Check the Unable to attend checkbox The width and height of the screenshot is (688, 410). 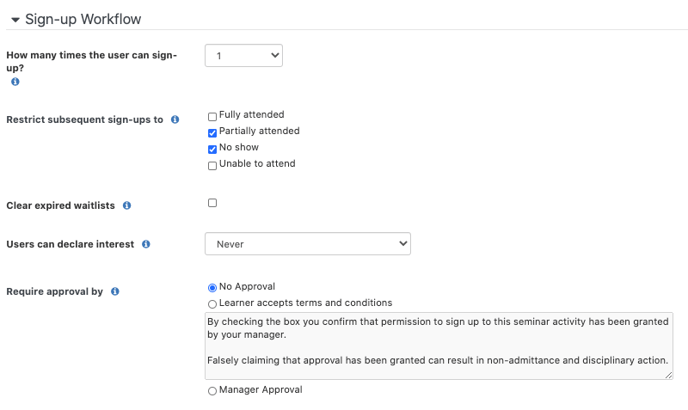coord(212,165)
